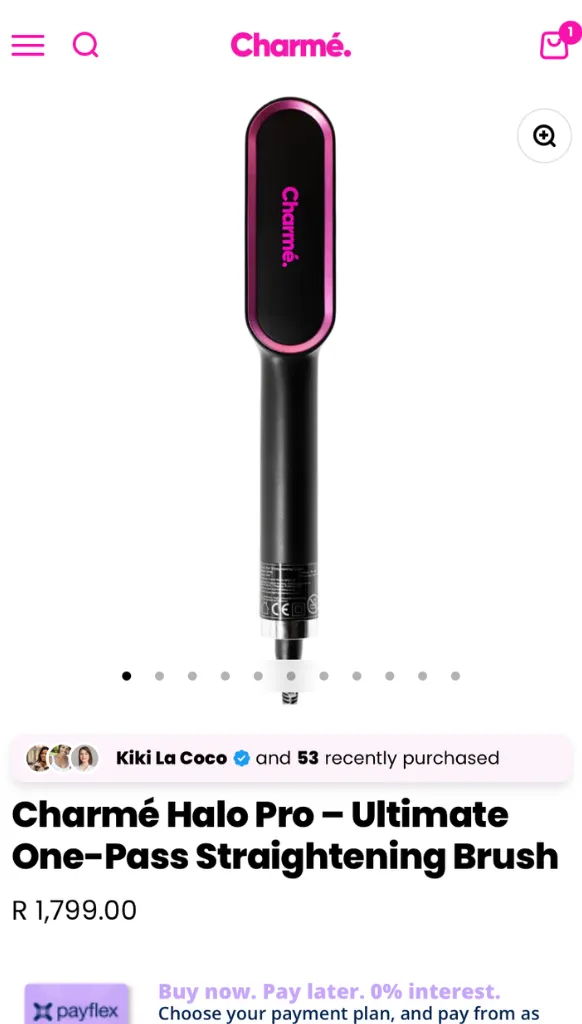Screen dimensions: 582x1024
Task: Click the R 1,799.00 price
Action: point(74,910)
